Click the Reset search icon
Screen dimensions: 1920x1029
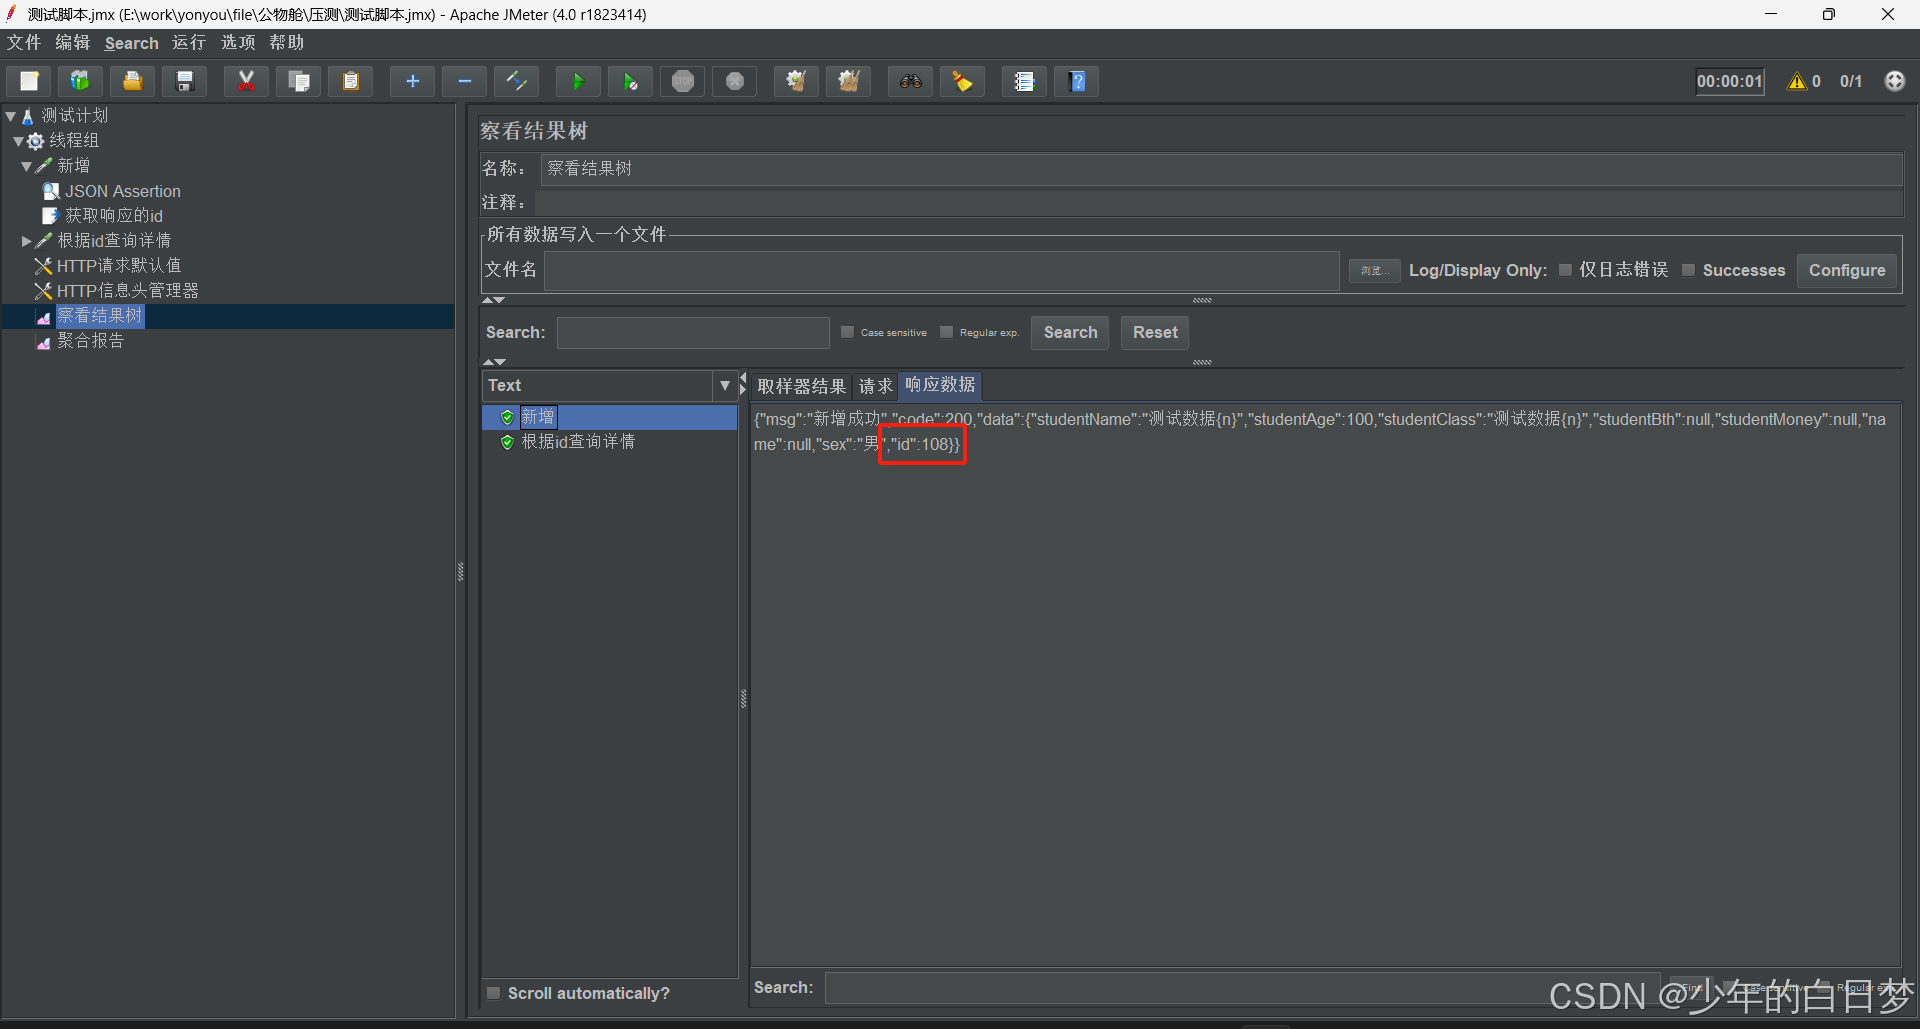tap(963, 81)
